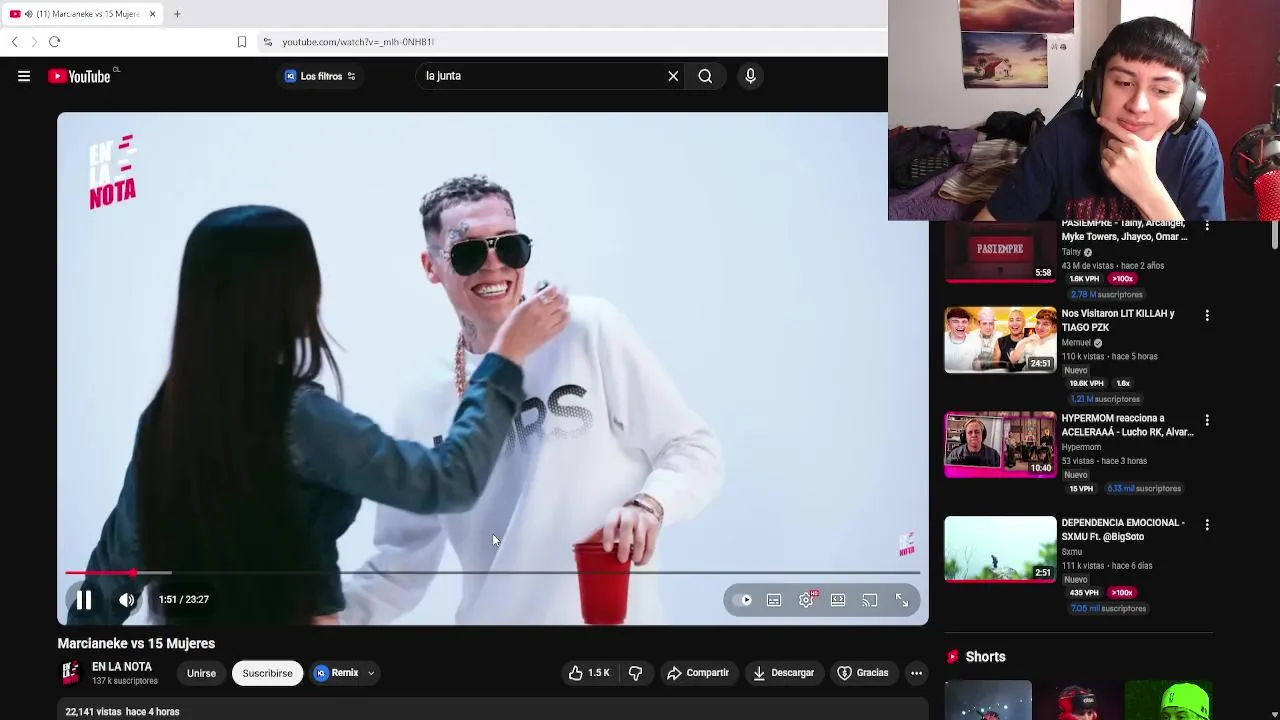
Task: Switch the player to theater mode
Action: pos(838,600)
